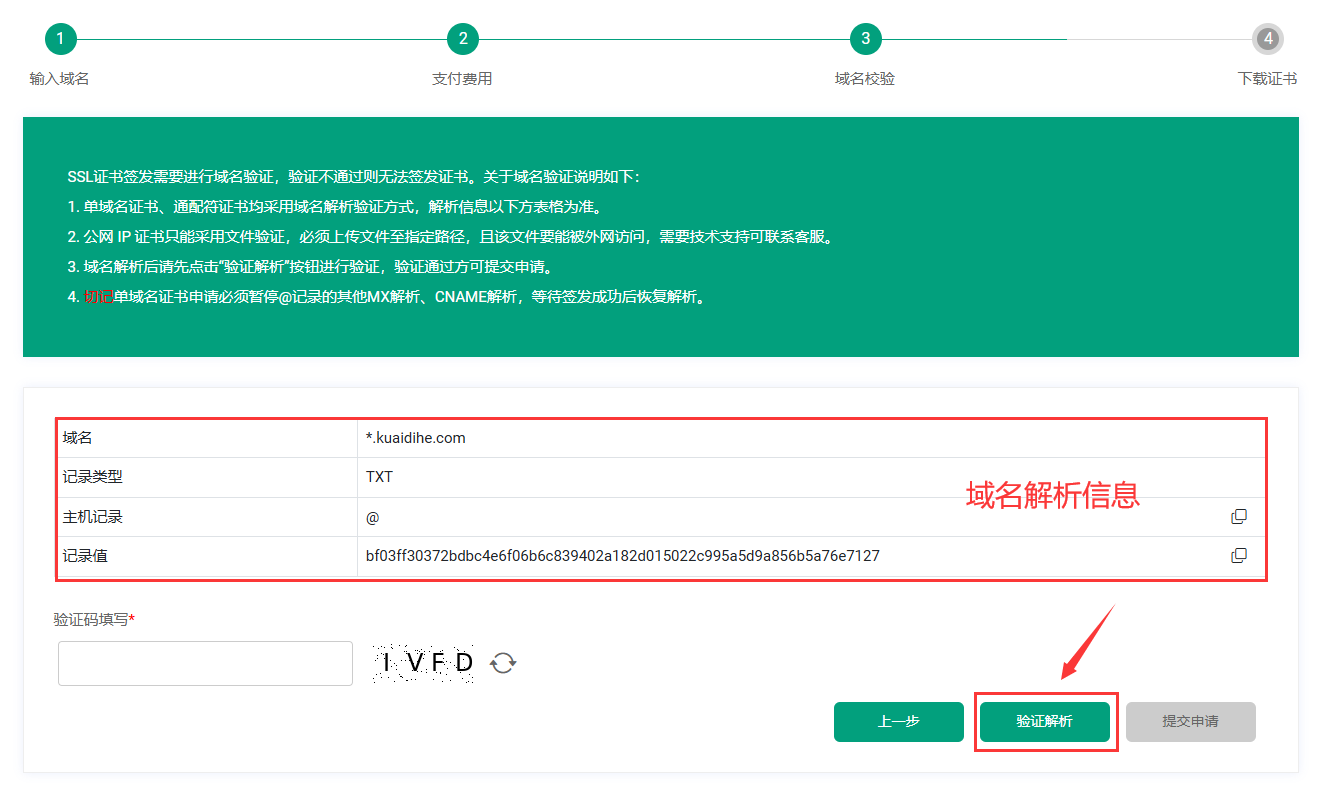
Task: Select step 4 circle 下载证书
Action: [1268, 39]
